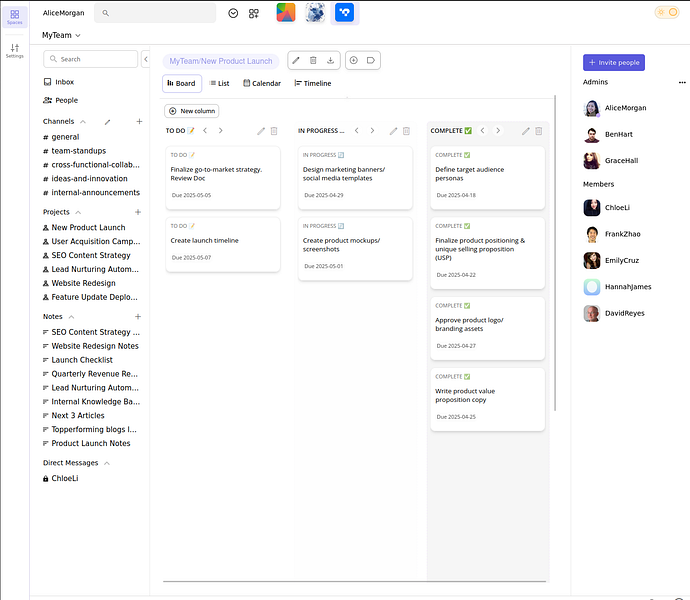Move IN PROGRESS column right
The image size is (690, 600).
pyautogui.click(x=372, y=130)
